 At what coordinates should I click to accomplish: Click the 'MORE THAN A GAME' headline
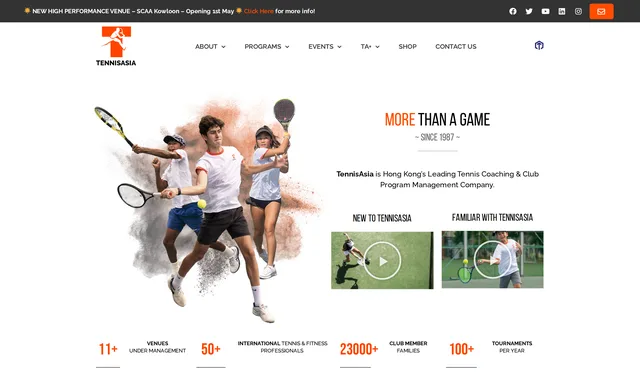(437, 120)
